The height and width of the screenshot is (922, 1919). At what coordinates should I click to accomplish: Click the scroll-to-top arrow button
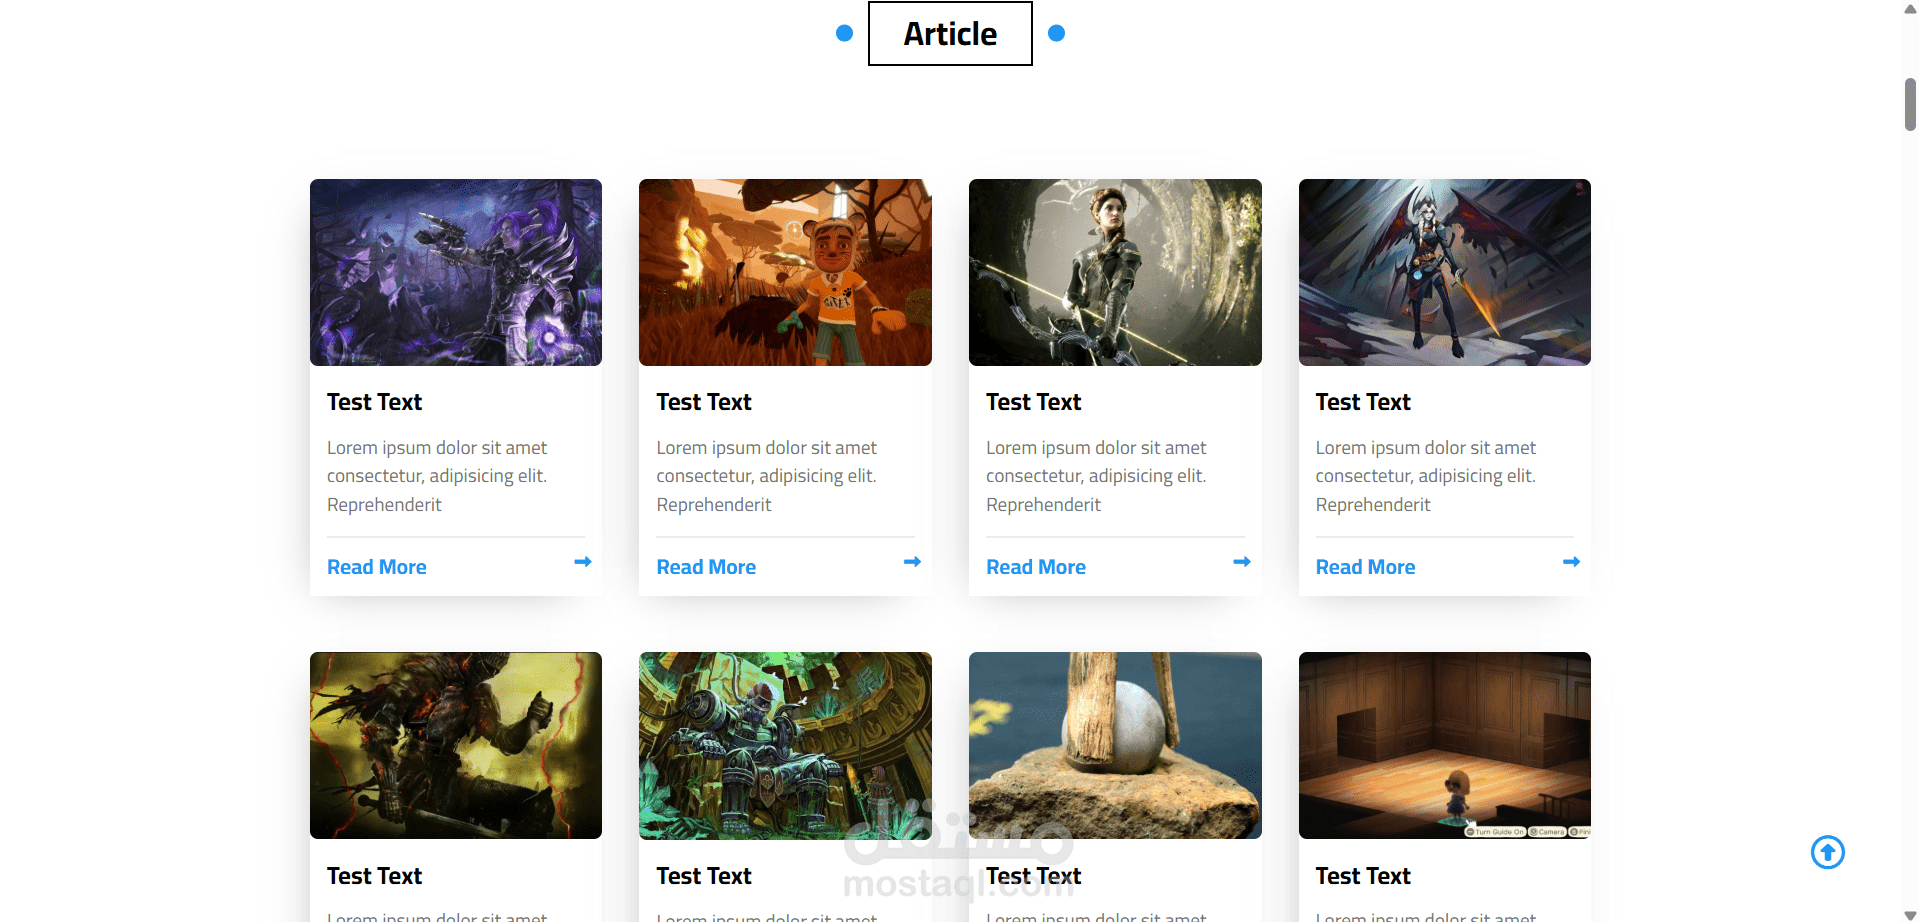pyautogui.click(x=1827, y=852)
